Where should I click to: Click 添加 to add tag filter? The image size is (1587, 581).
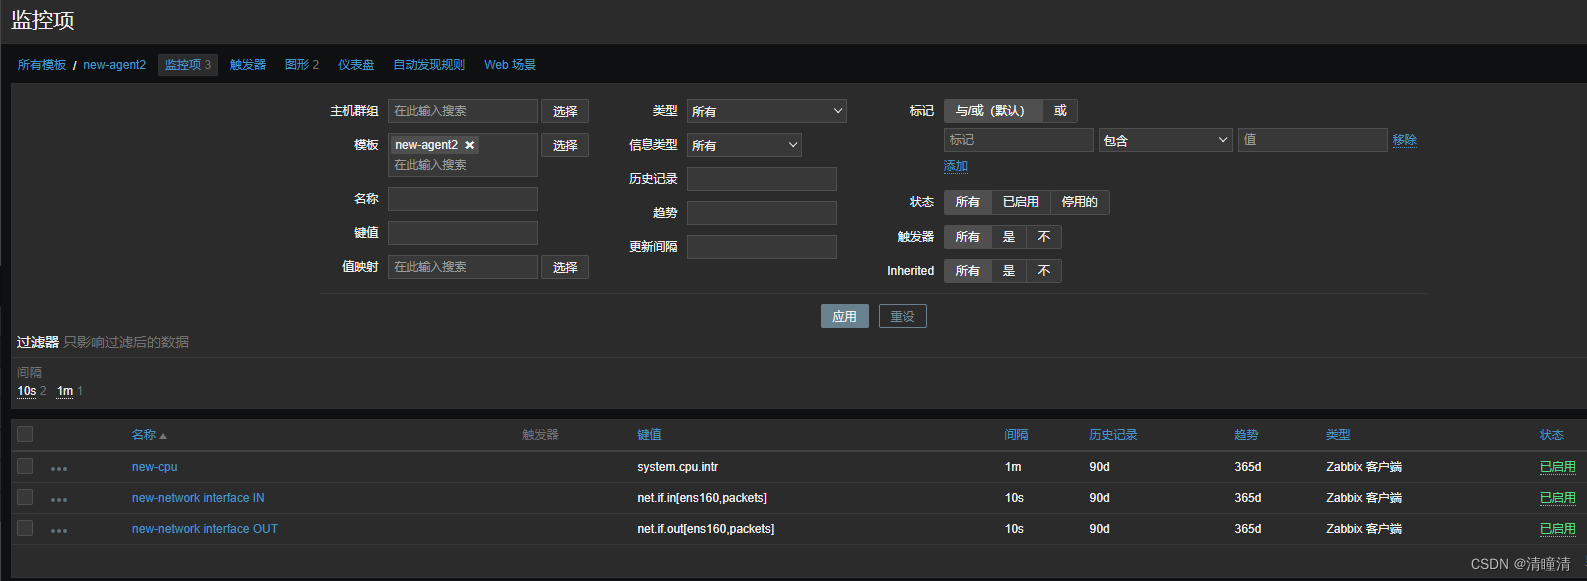[956, 166]
